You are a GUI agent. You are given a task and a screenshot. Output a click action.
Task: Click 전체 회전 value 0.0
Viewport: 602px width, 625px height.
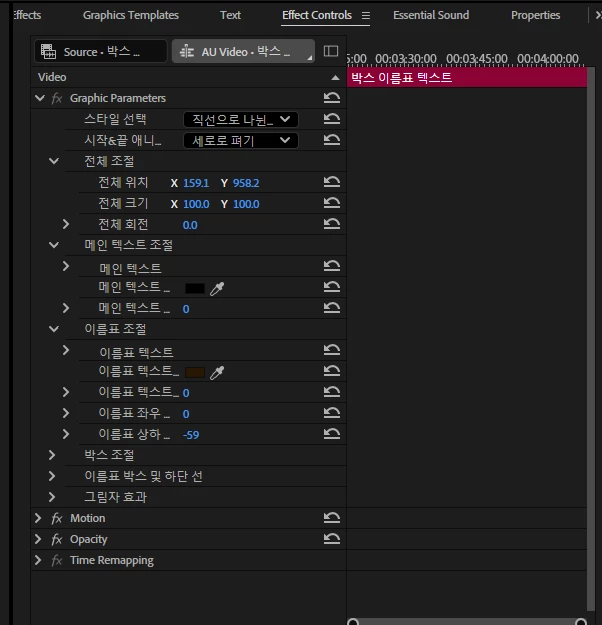click(x=190, y=225)
